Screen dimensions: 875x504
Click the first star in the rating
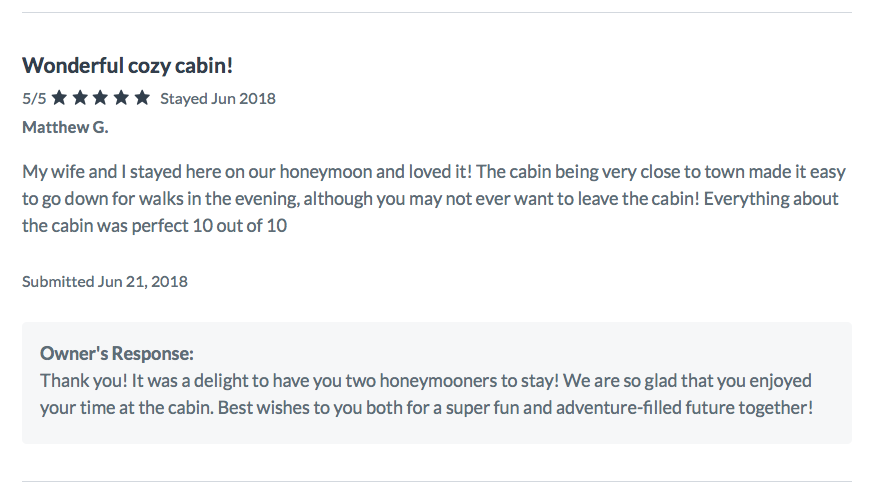60,98
